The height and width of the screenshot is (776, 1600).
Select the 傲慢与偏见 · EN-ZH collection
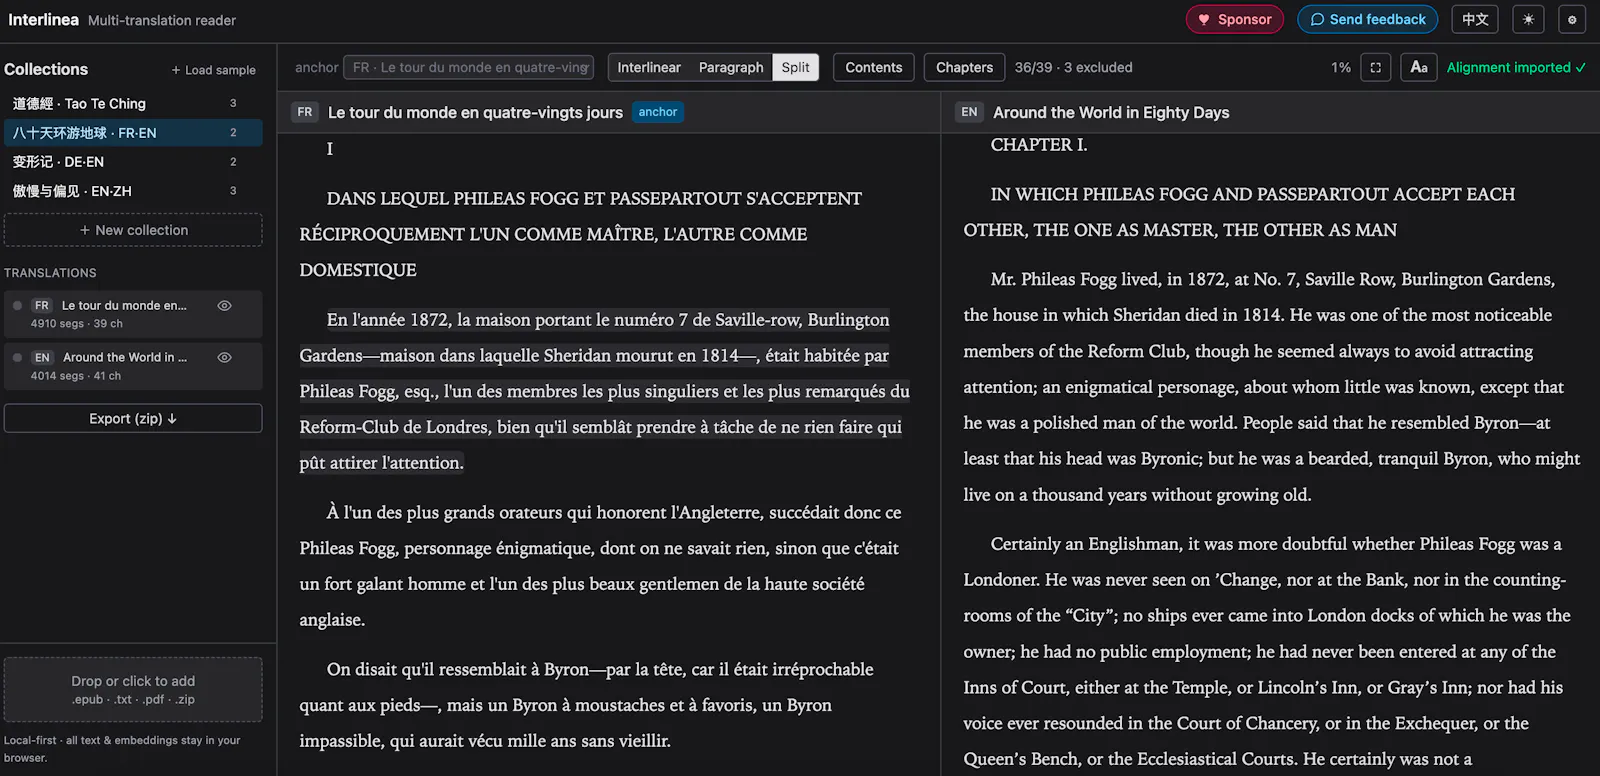pyautogui.click(x=133, y=191)
